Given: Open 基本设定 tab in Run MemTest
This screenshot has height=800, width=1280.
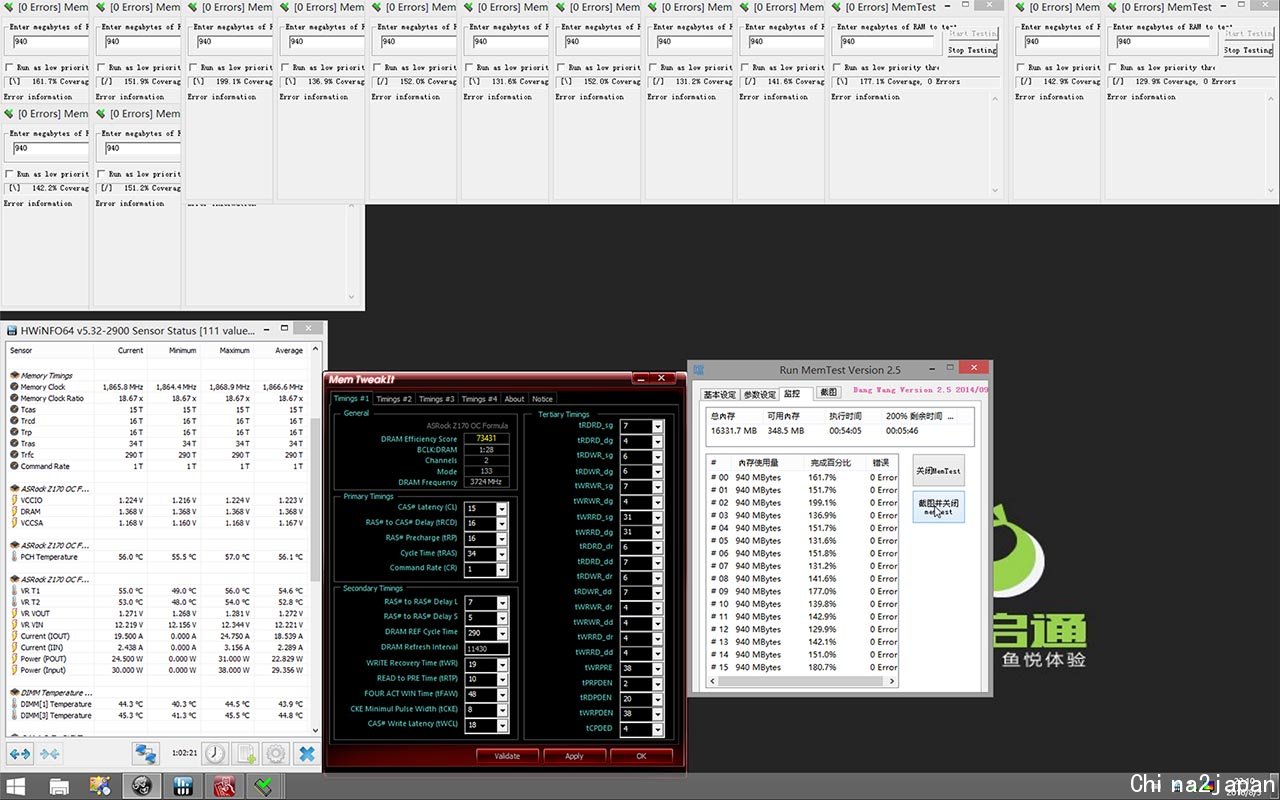Looking at the screenshot, I should [719, 394].
